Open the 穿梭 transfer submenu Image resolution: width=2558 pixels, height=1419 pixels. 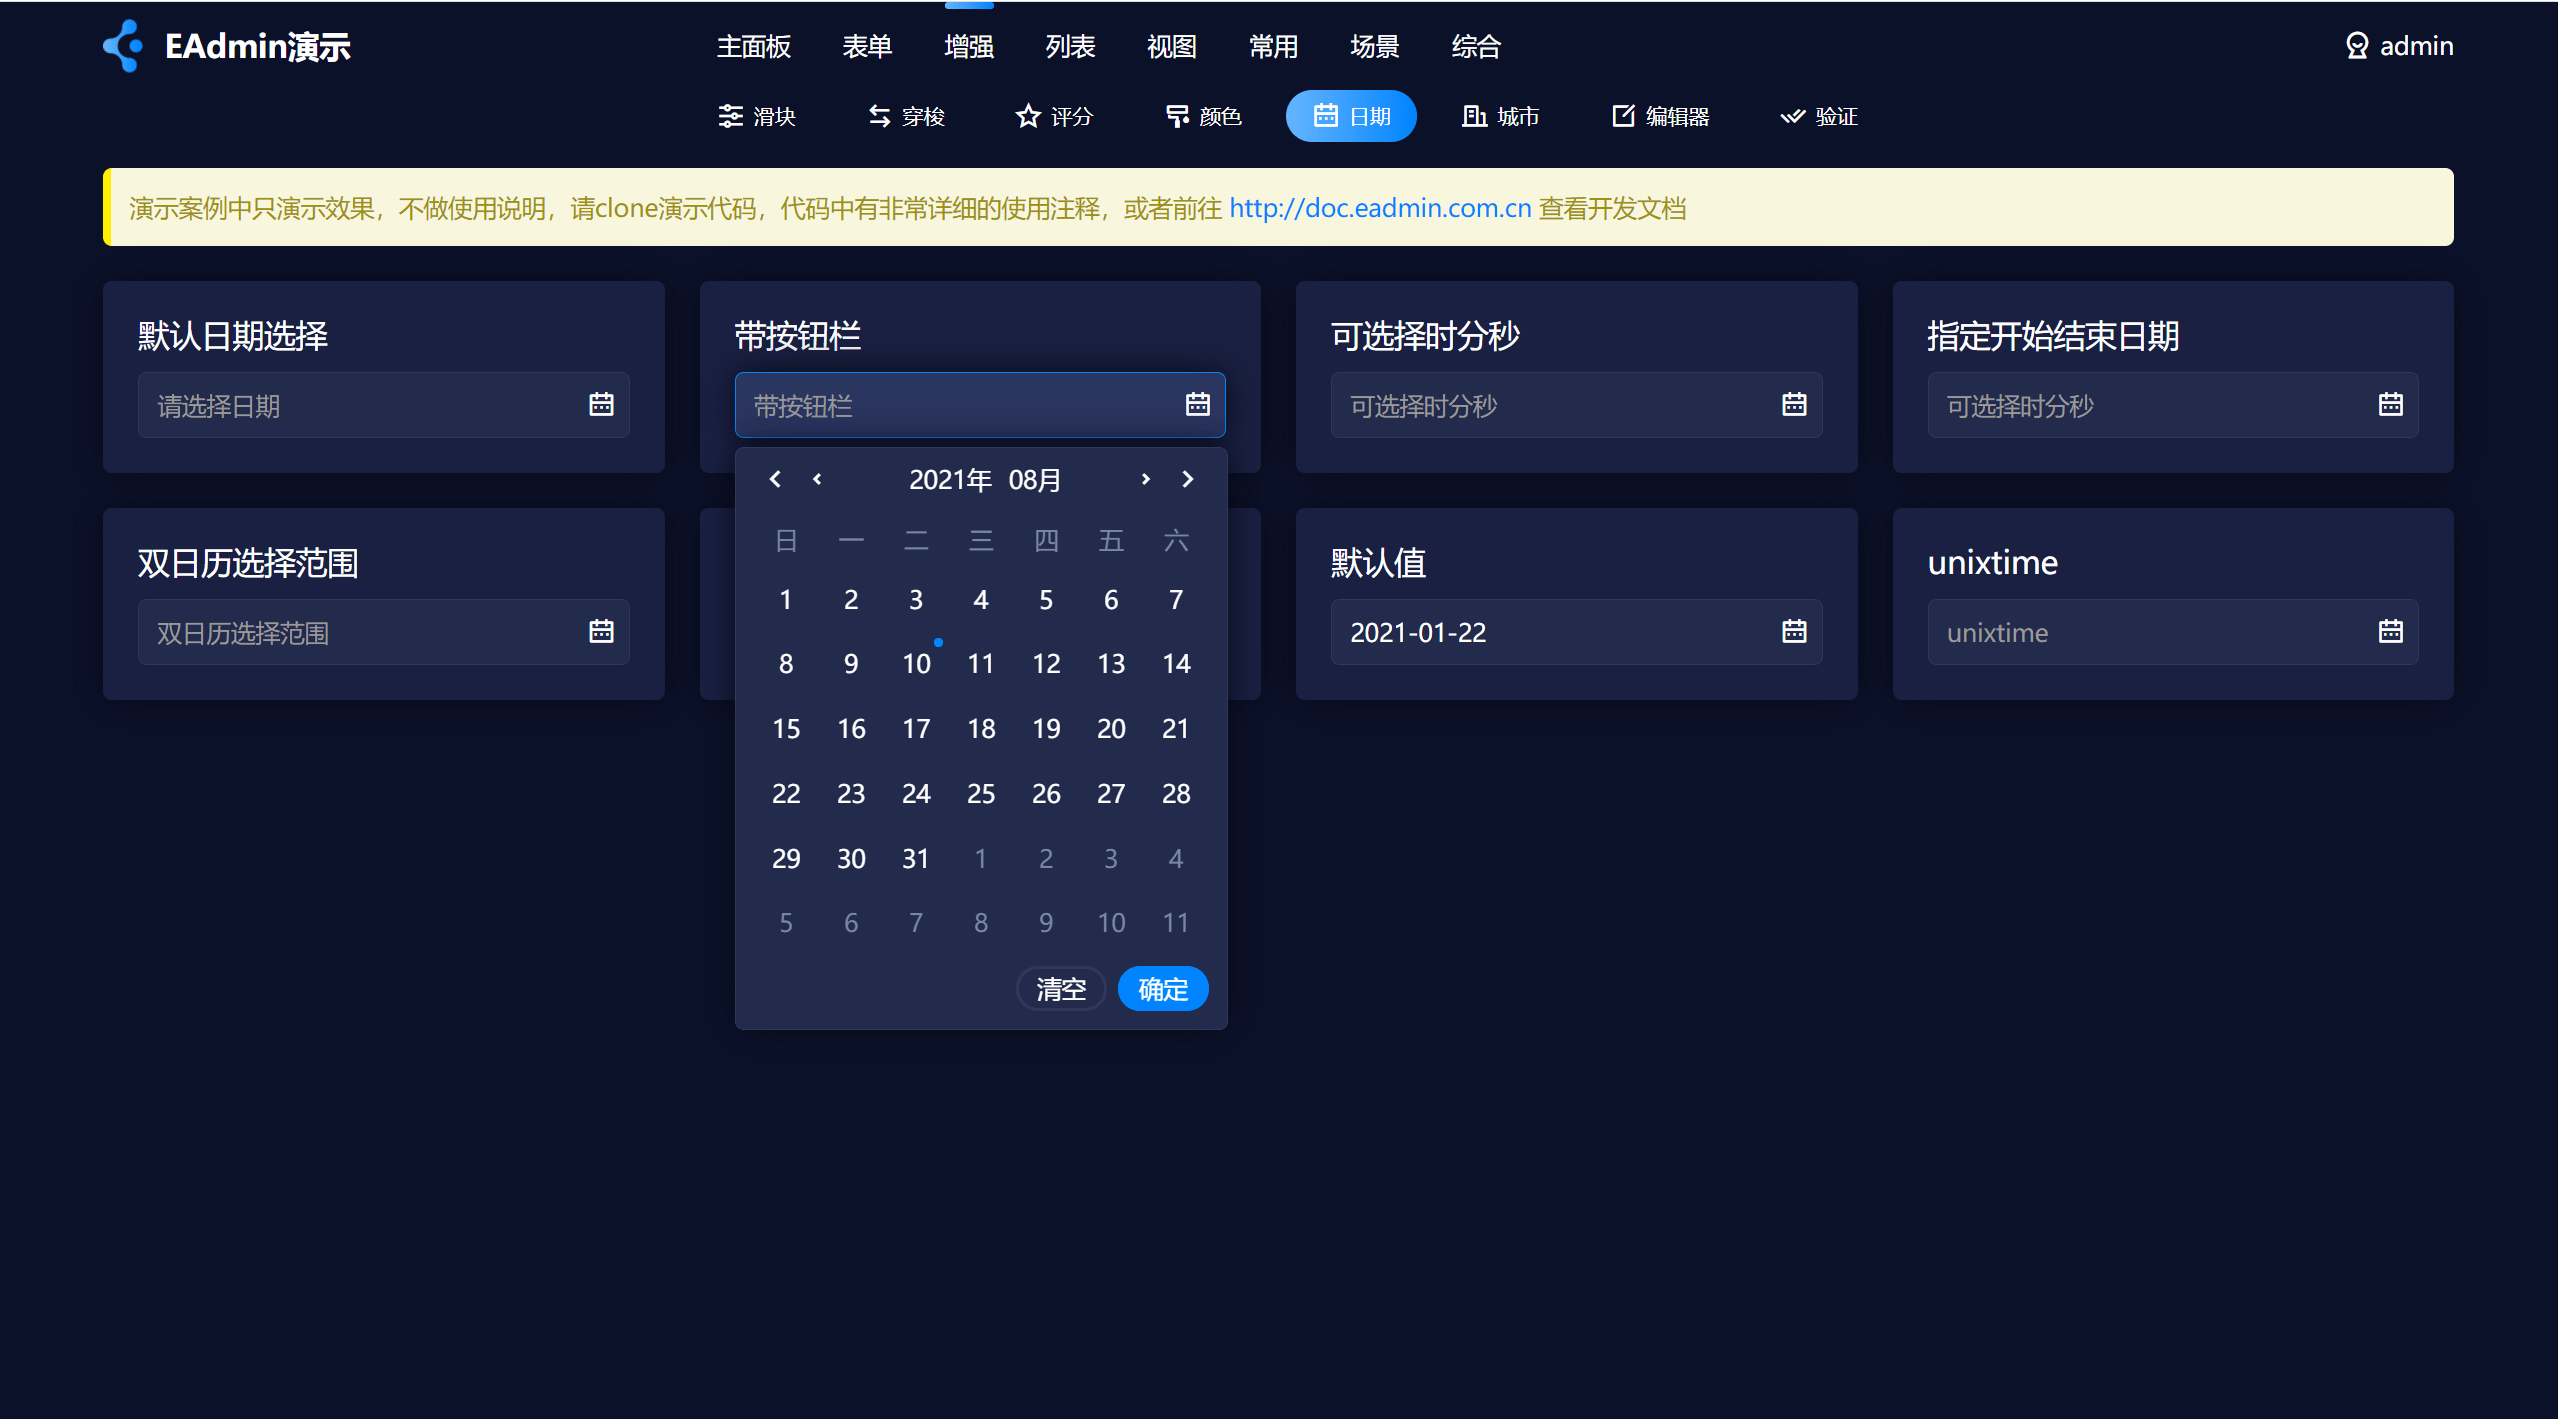(906, 116)
